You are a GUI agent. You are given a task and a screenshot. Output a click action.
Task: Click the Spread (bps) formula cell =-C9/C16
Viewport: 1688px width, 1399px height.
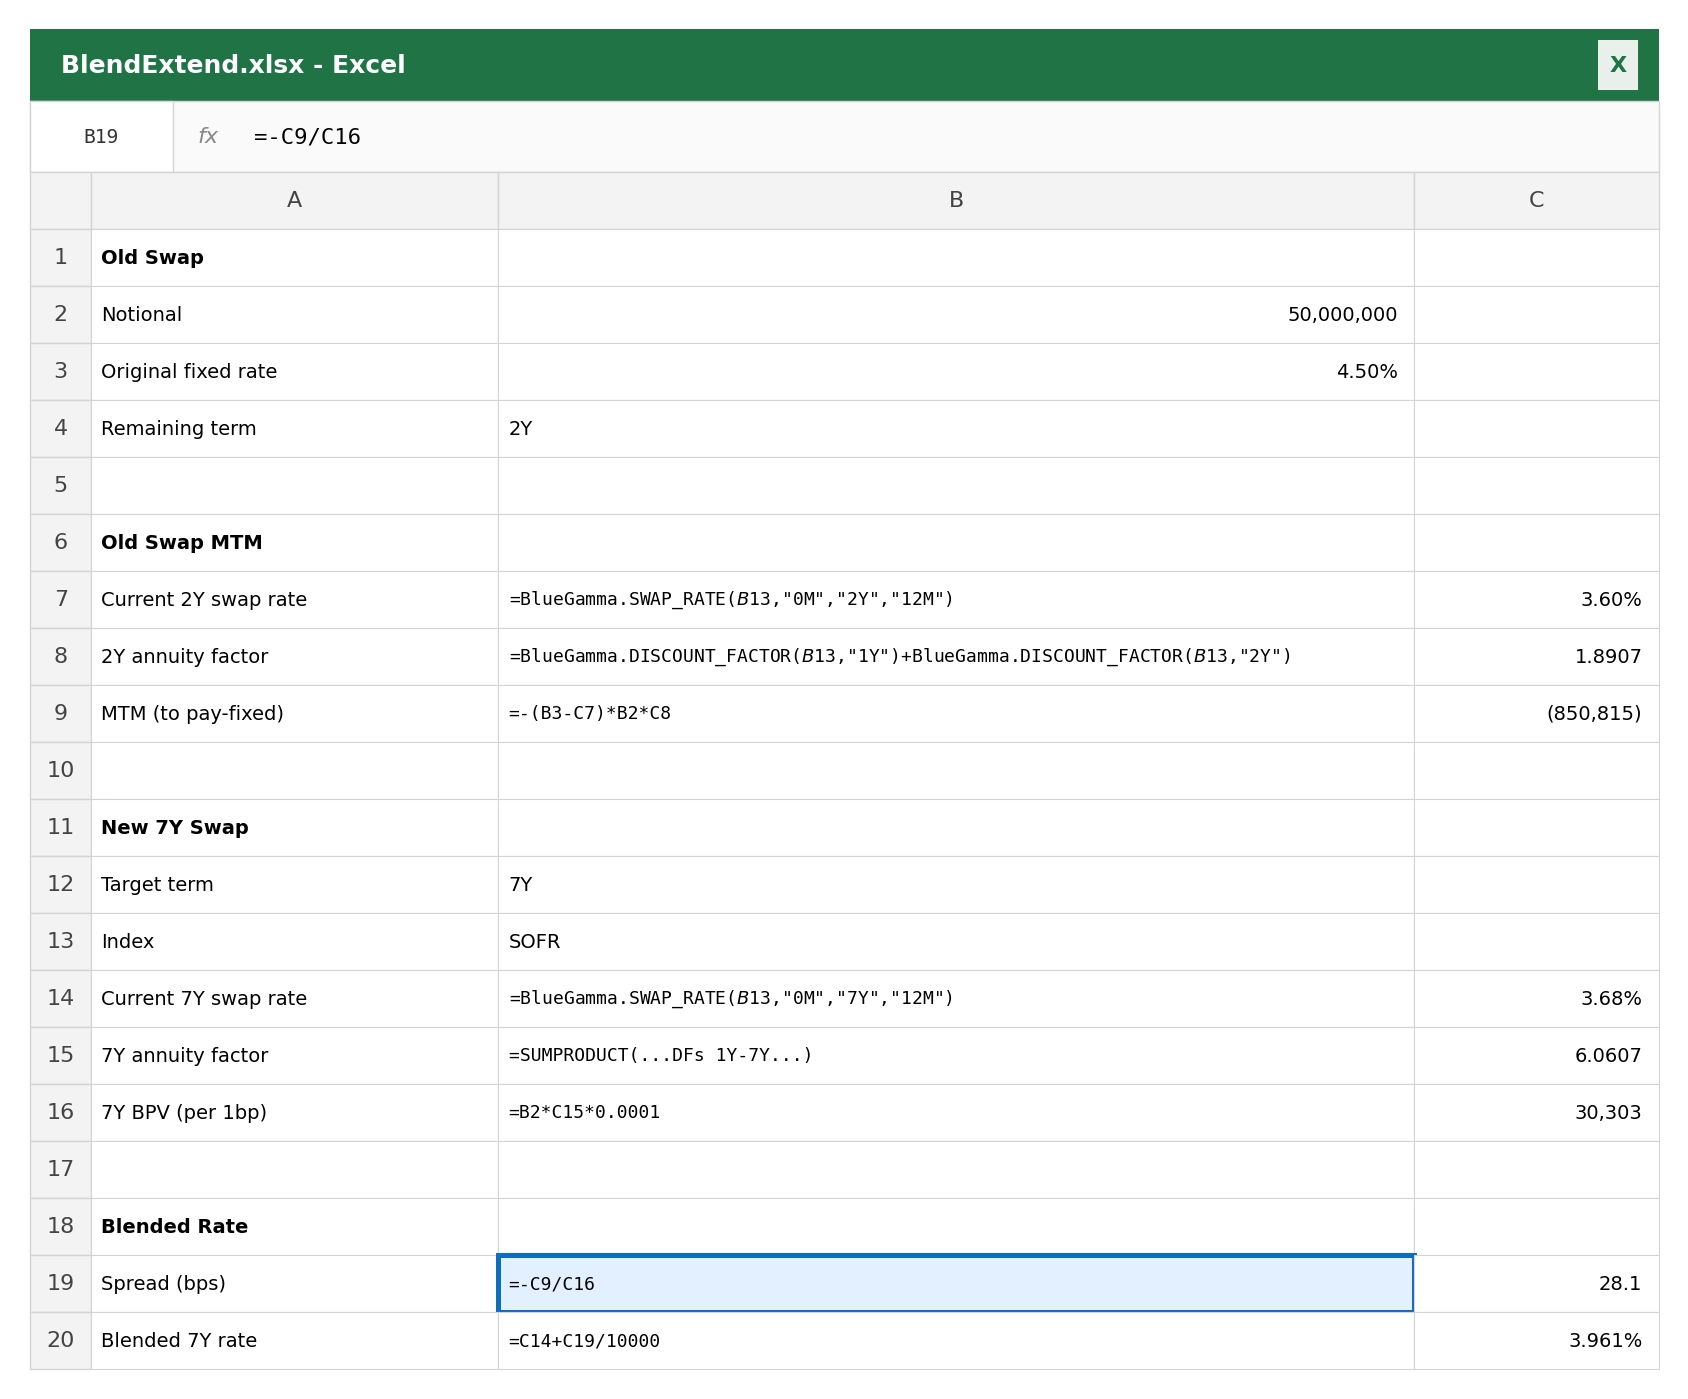pyautogui.click(x=955, y=1283)
